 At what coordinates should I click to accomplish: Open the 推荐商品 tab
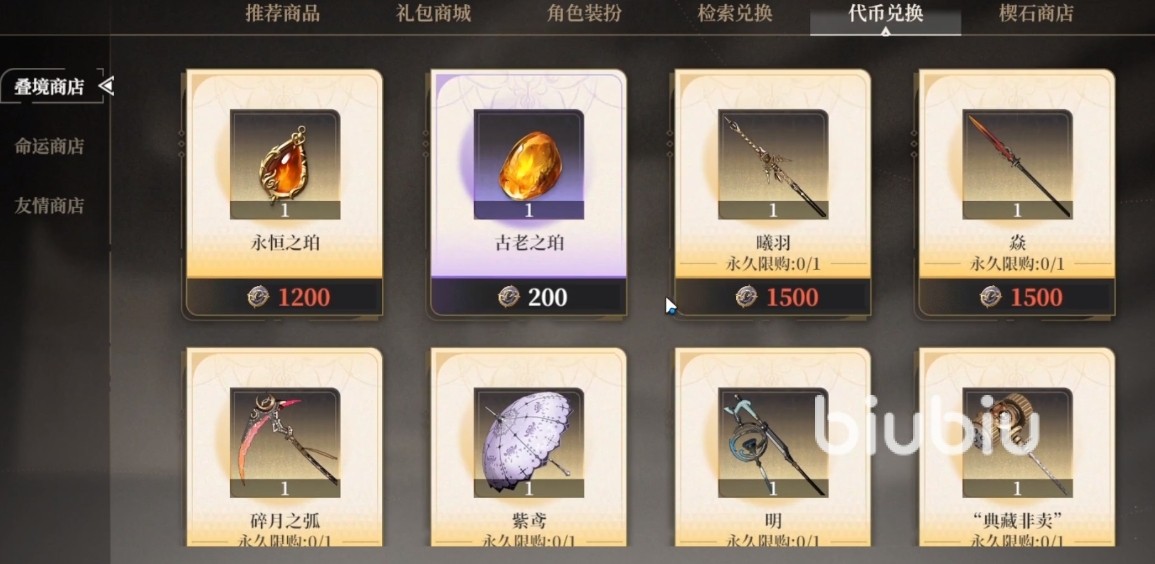click(283, 13)
